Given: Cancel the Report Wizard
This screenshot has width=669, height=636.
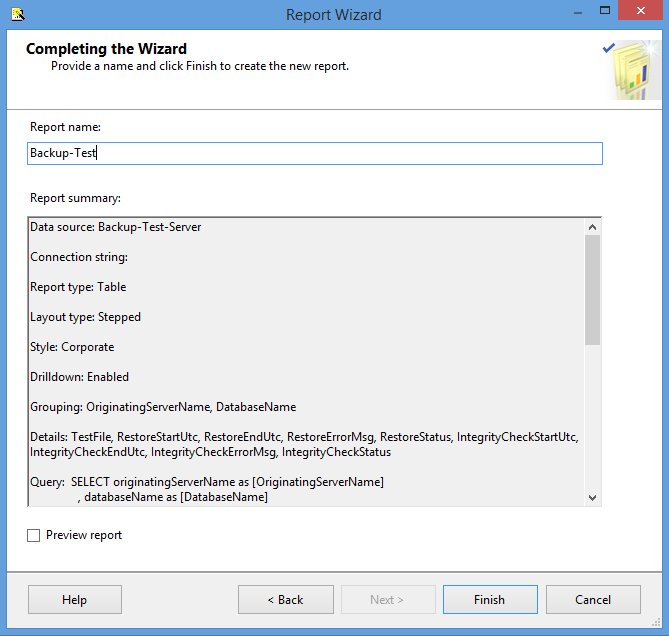Looking at the screenshot, I should click(x=592, y=600).
